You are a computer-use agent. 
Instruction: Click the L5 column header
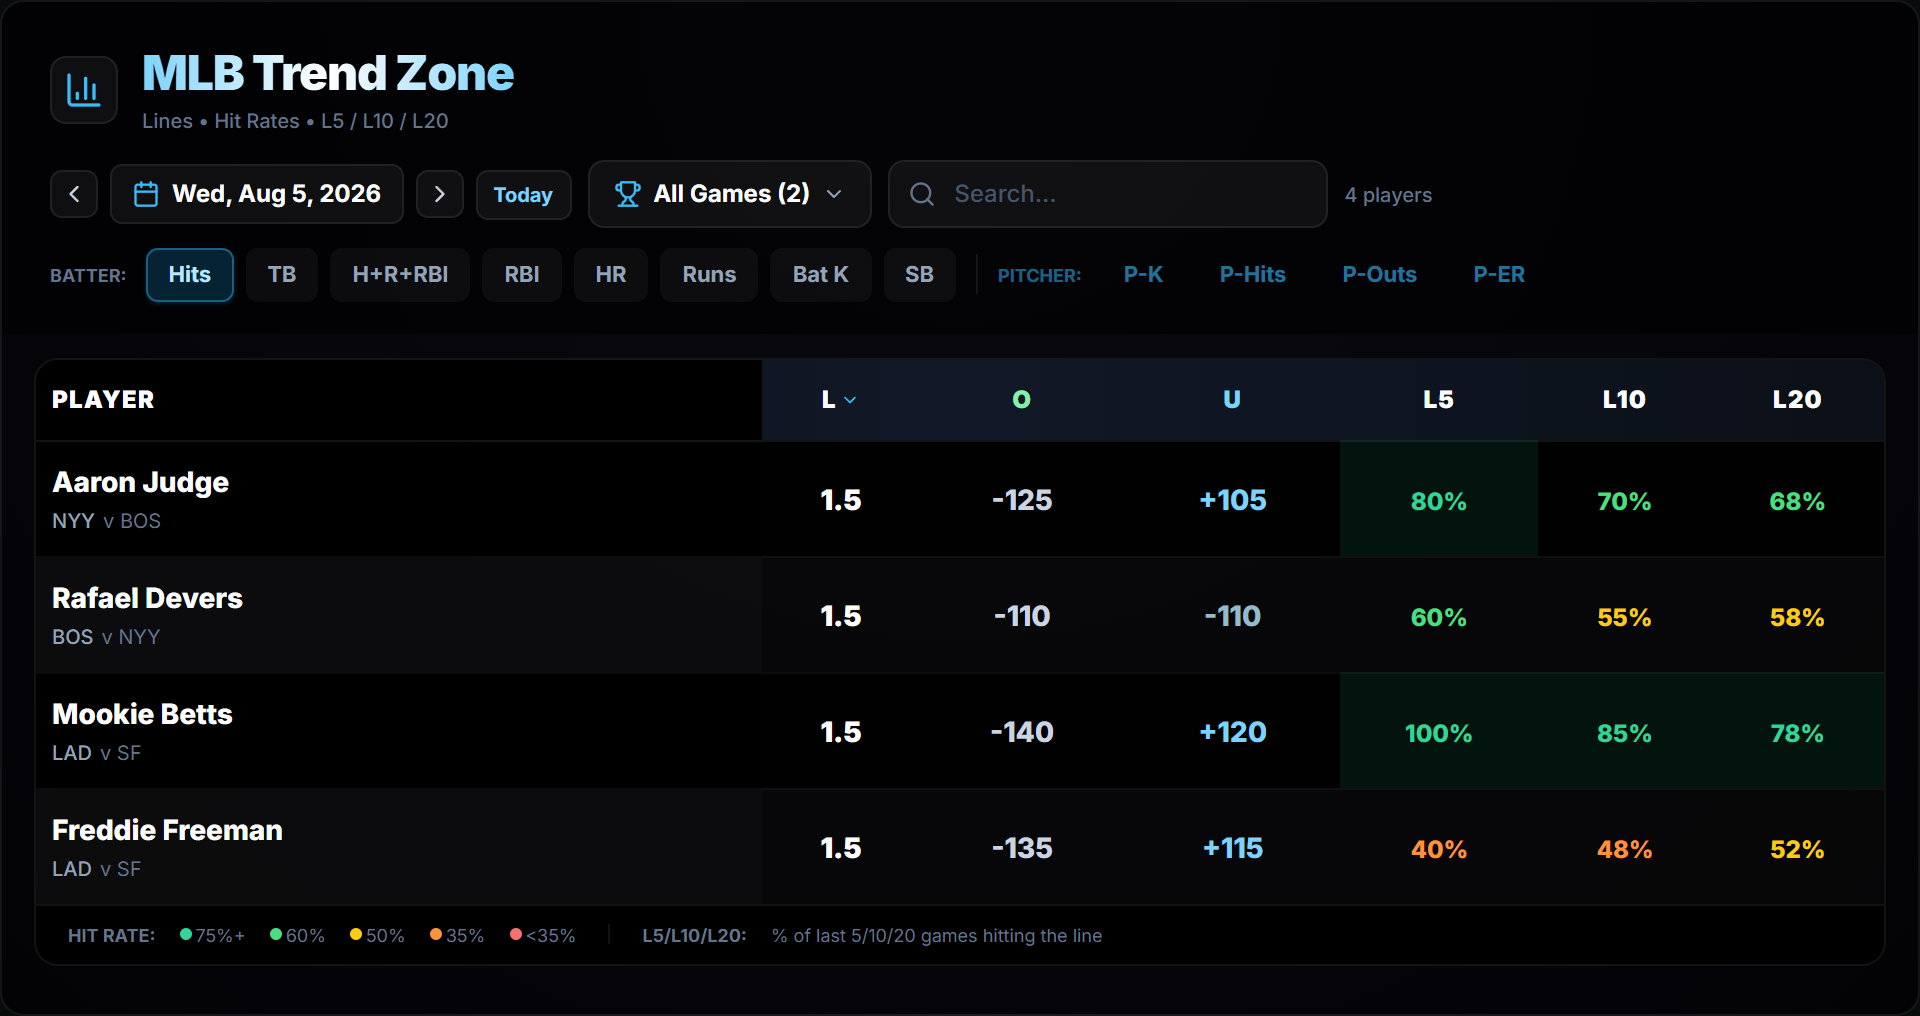(x=1438, y=400)
